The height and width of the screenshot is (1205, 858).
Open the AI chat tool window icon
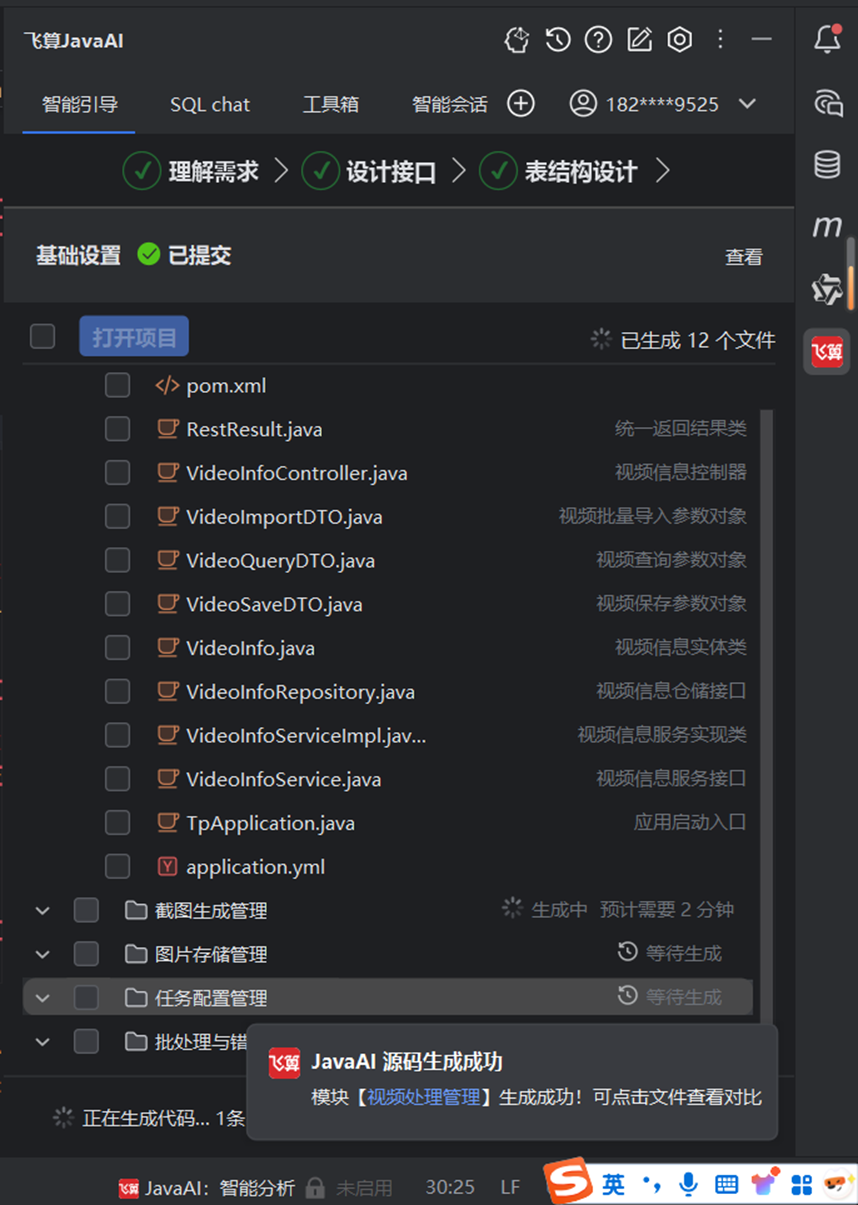(827, 102)
